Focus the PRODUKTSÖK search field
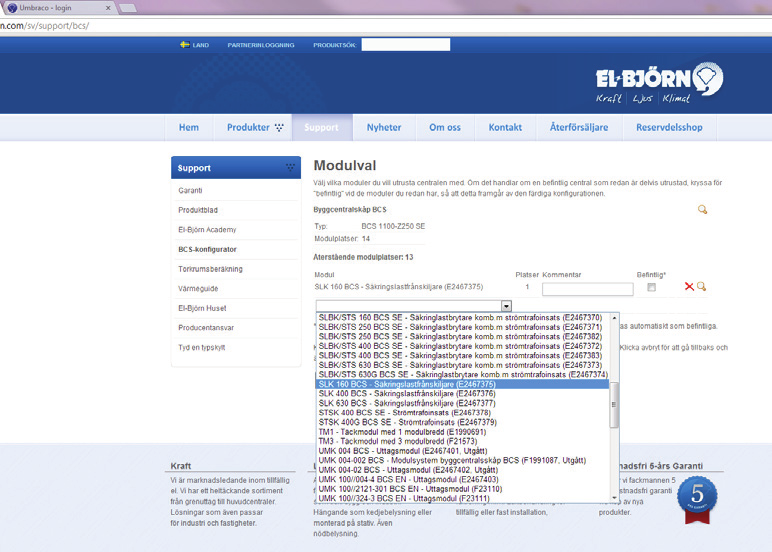The image size is (772, 552). 406,45
